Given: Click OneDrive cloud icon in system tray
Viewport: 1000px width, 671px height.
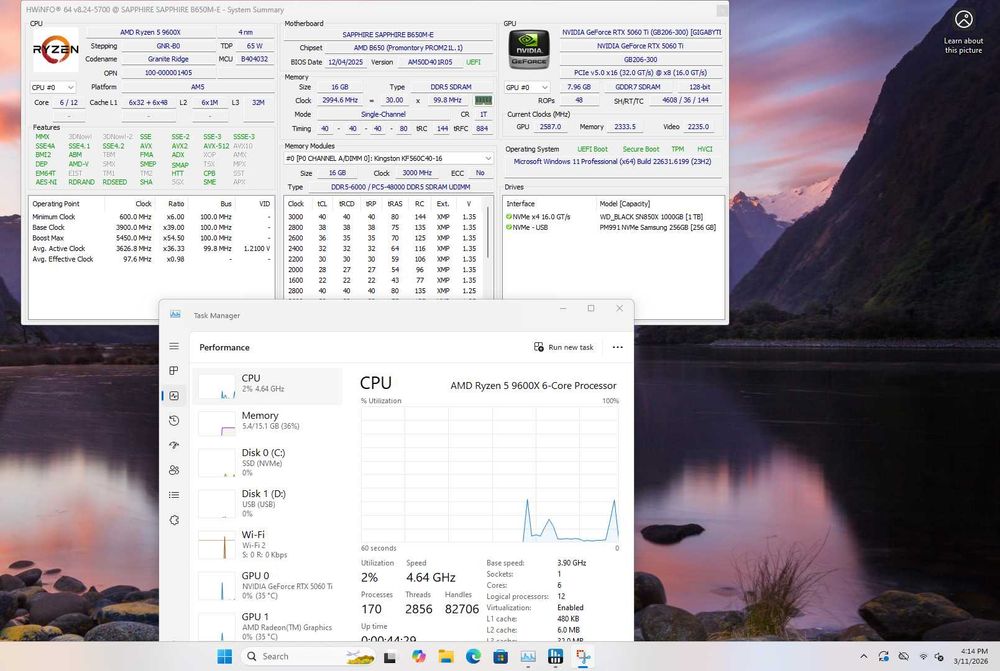Looking at the screenshot, I should tap(903, 656).
